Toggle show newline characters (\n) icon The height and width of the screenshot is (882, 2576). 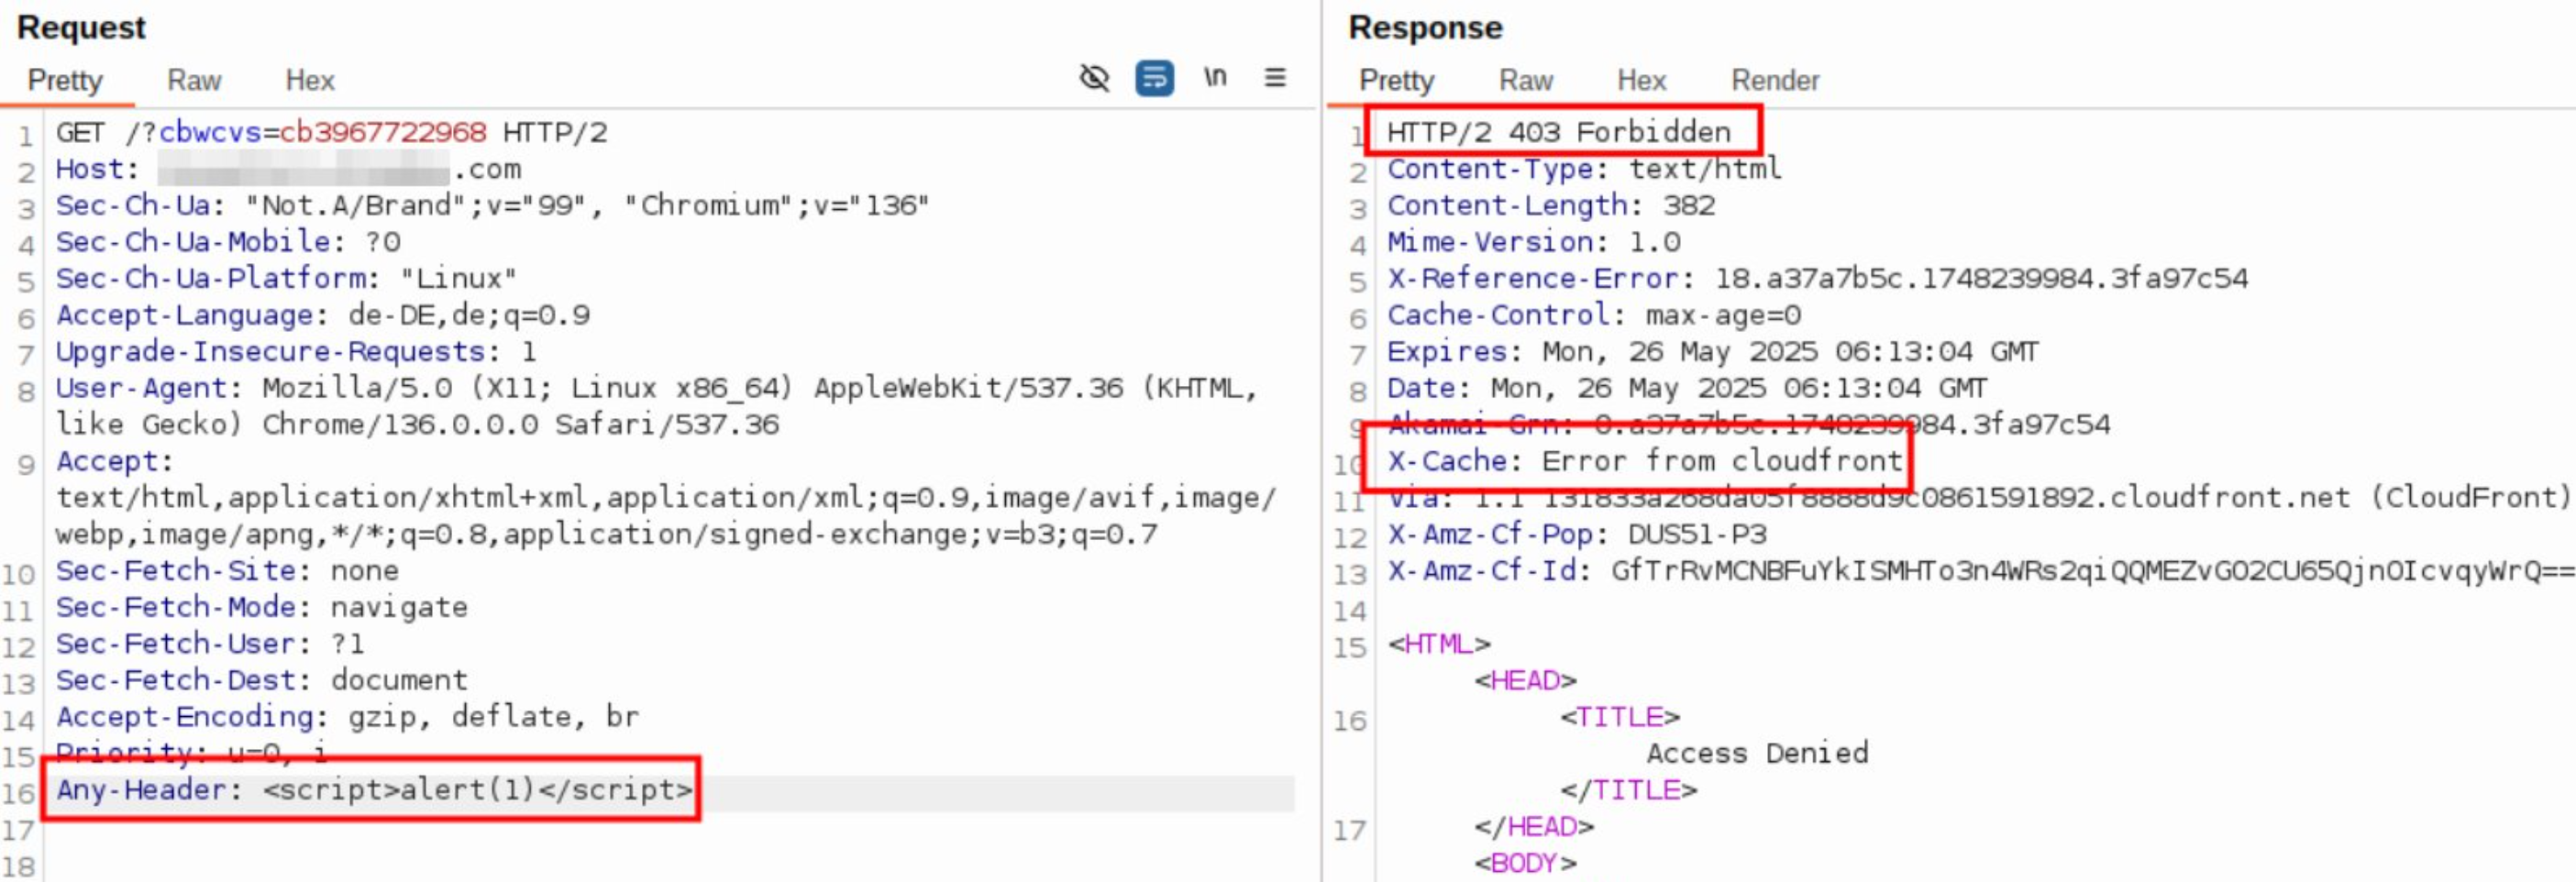point(1215,77)
